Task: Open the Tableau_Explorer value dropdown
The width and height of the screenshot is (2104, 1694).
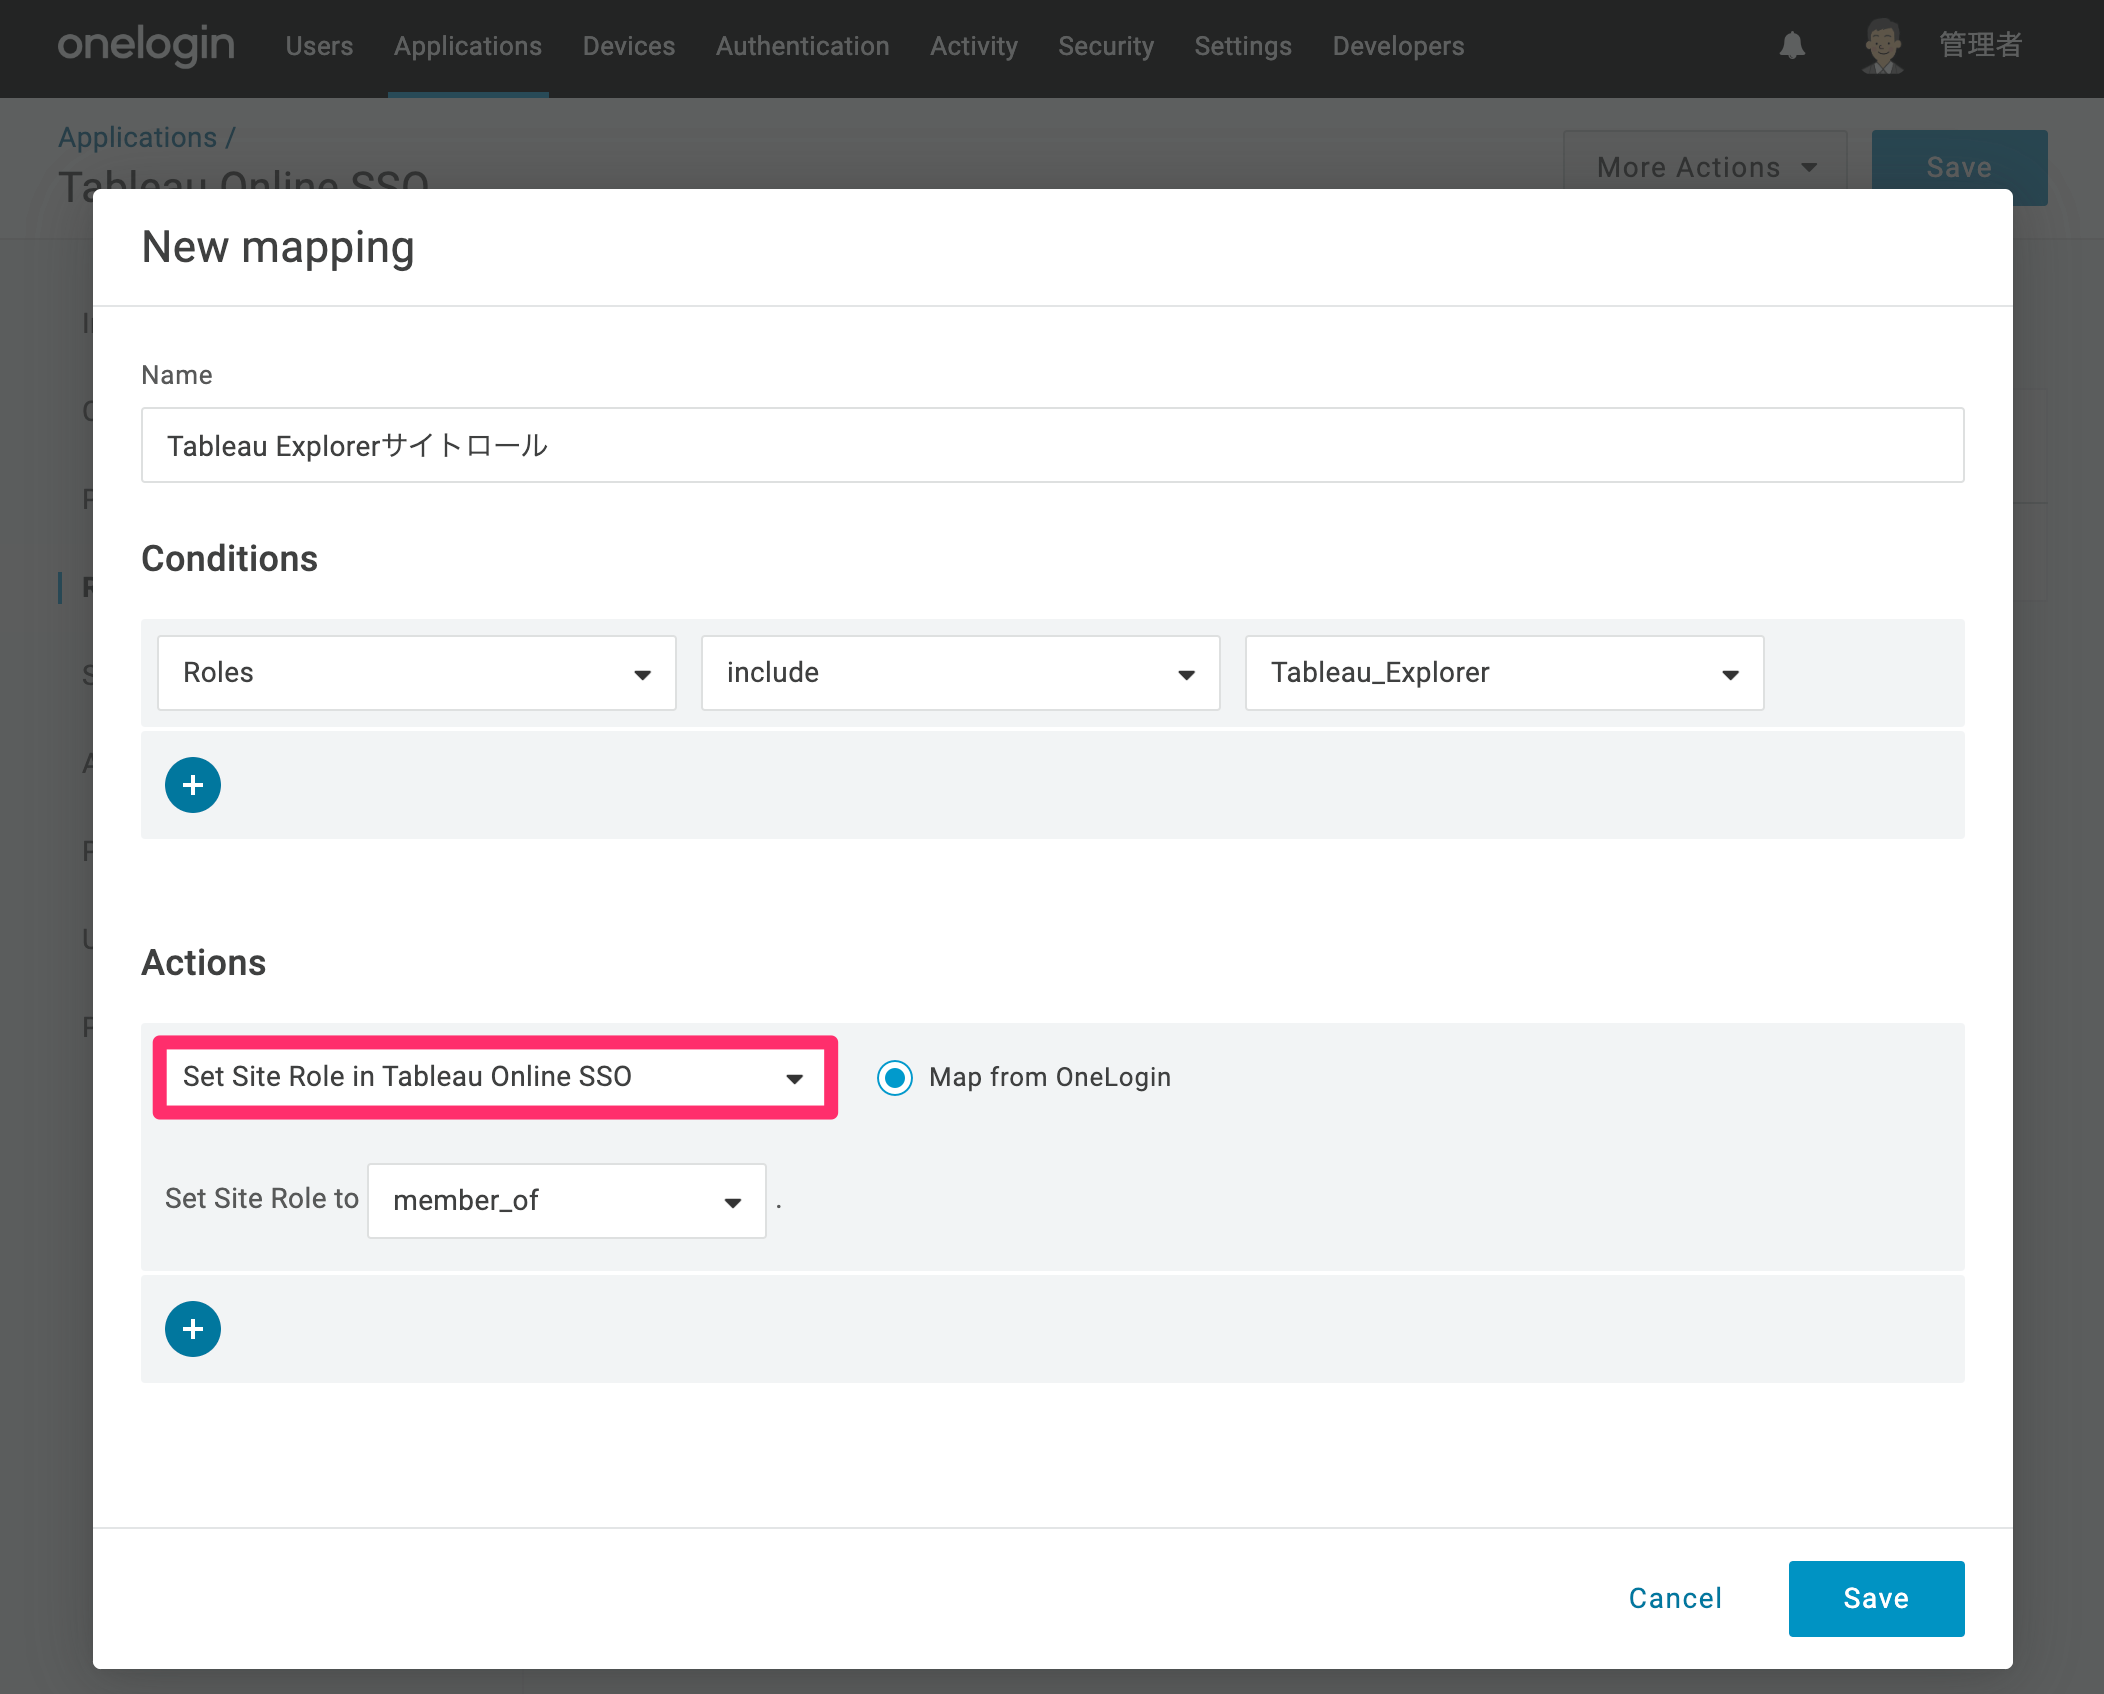Action: [1505, 673]
